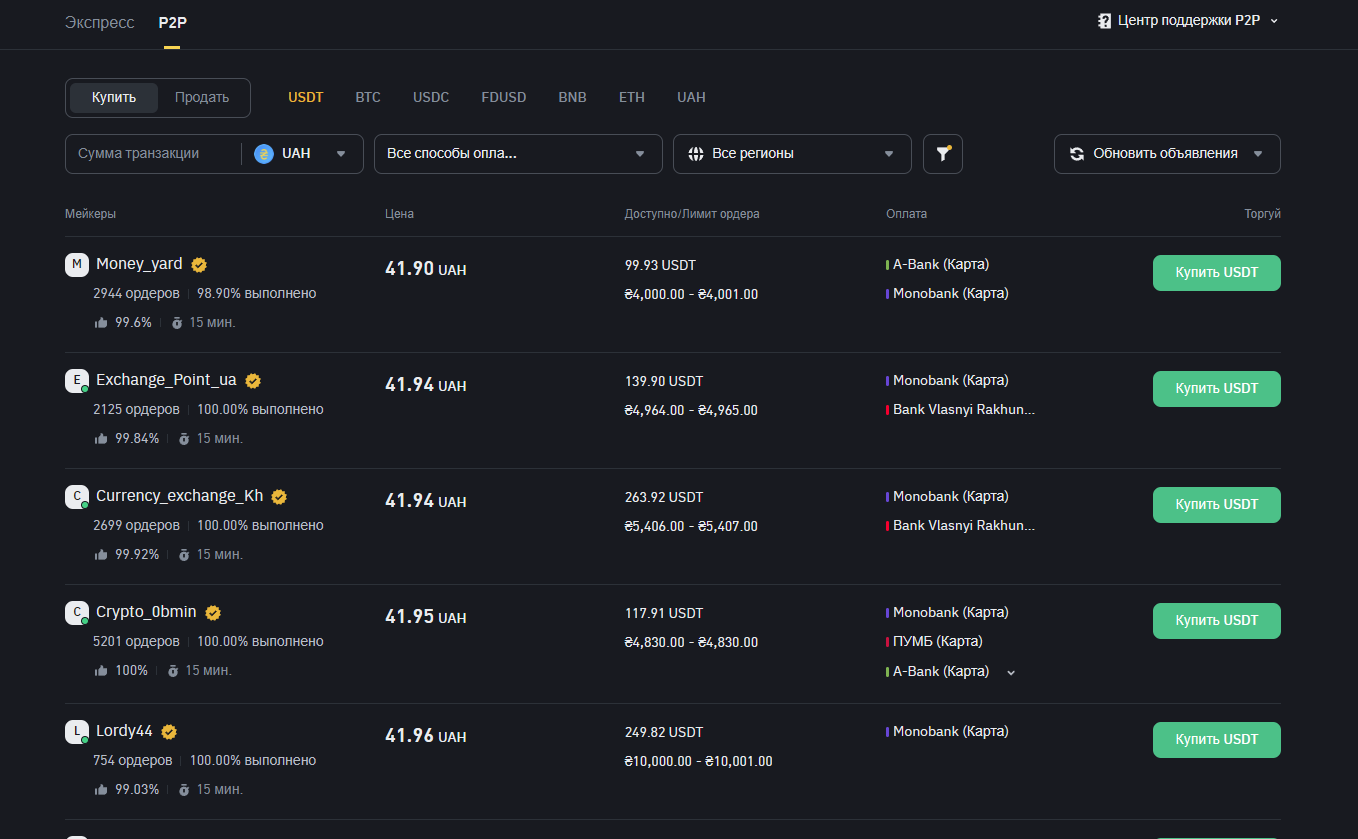Click Money_yard verified merchant badge
The height and width of the screenshot is (839, 1358).
[199, 265]
